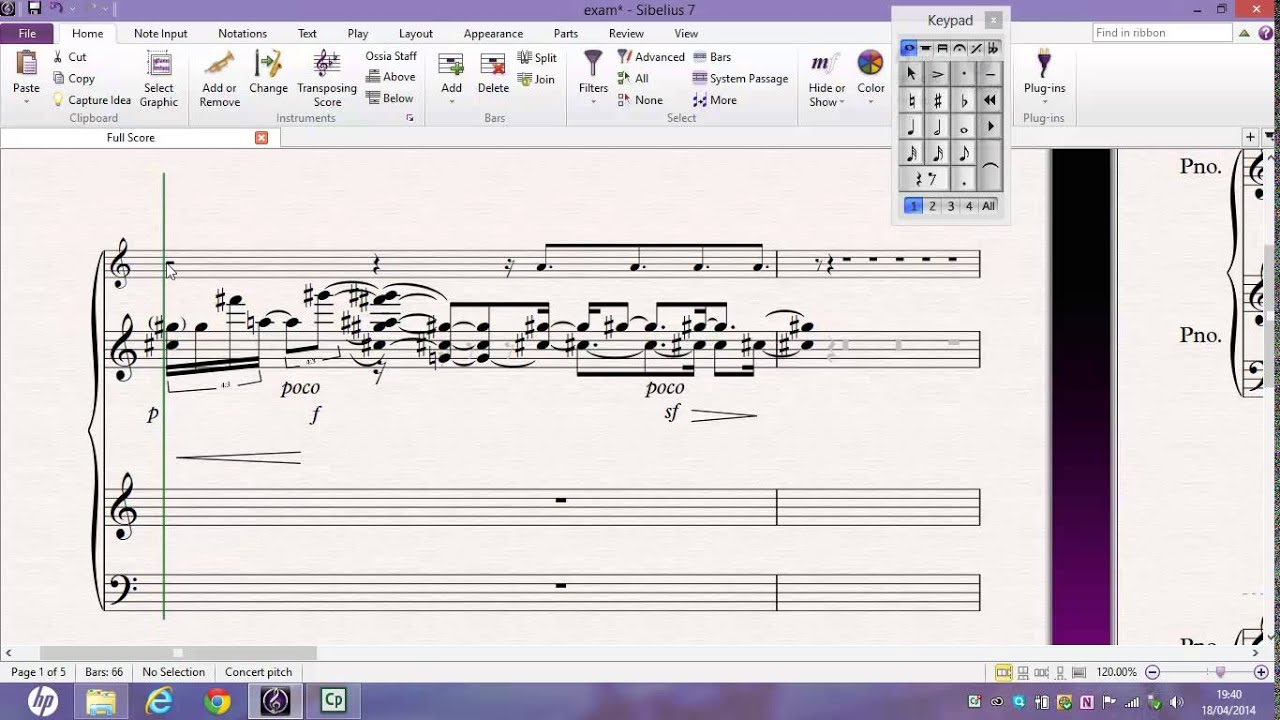Move the zoom slider handle
1280x720 pixels.
click(1220, 672)
